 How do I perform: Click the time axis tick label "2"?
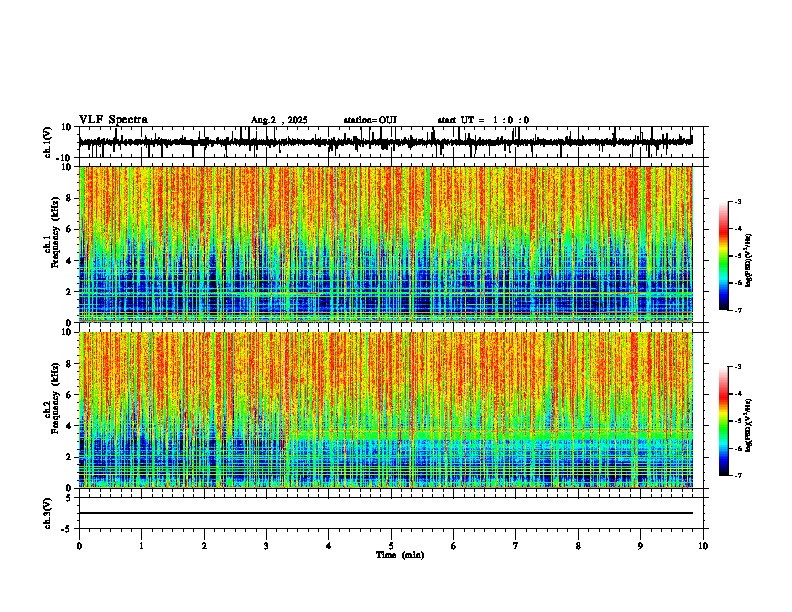(x=204, y=546)
